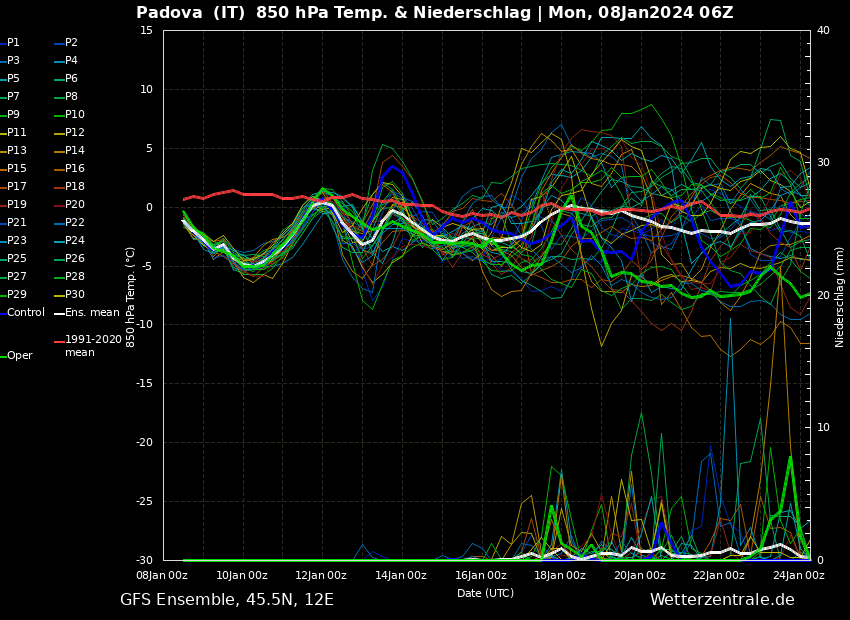Pick the '-20' temperature tick label
This screenshot has height=620, width=850.
[x=144, y=443]
